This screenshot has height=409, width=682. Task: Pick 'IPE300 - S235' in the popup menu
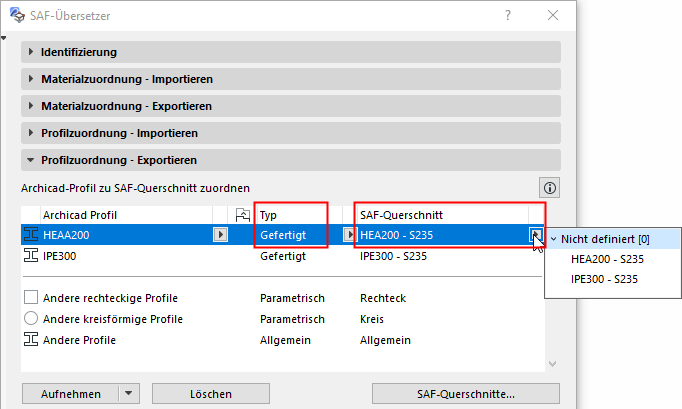(x=606, y=278)
